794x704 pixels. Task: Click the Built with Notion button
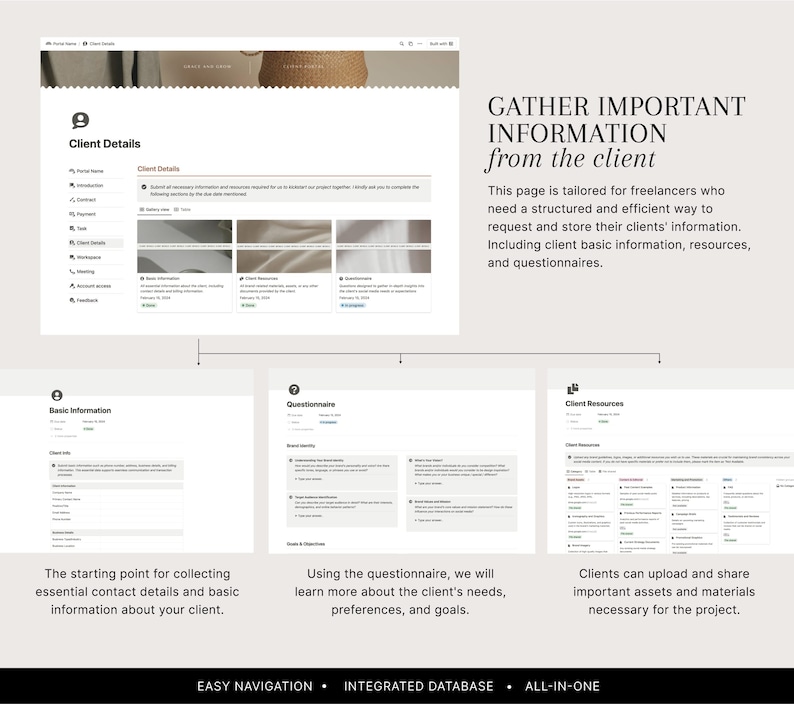tap(442, 44)
